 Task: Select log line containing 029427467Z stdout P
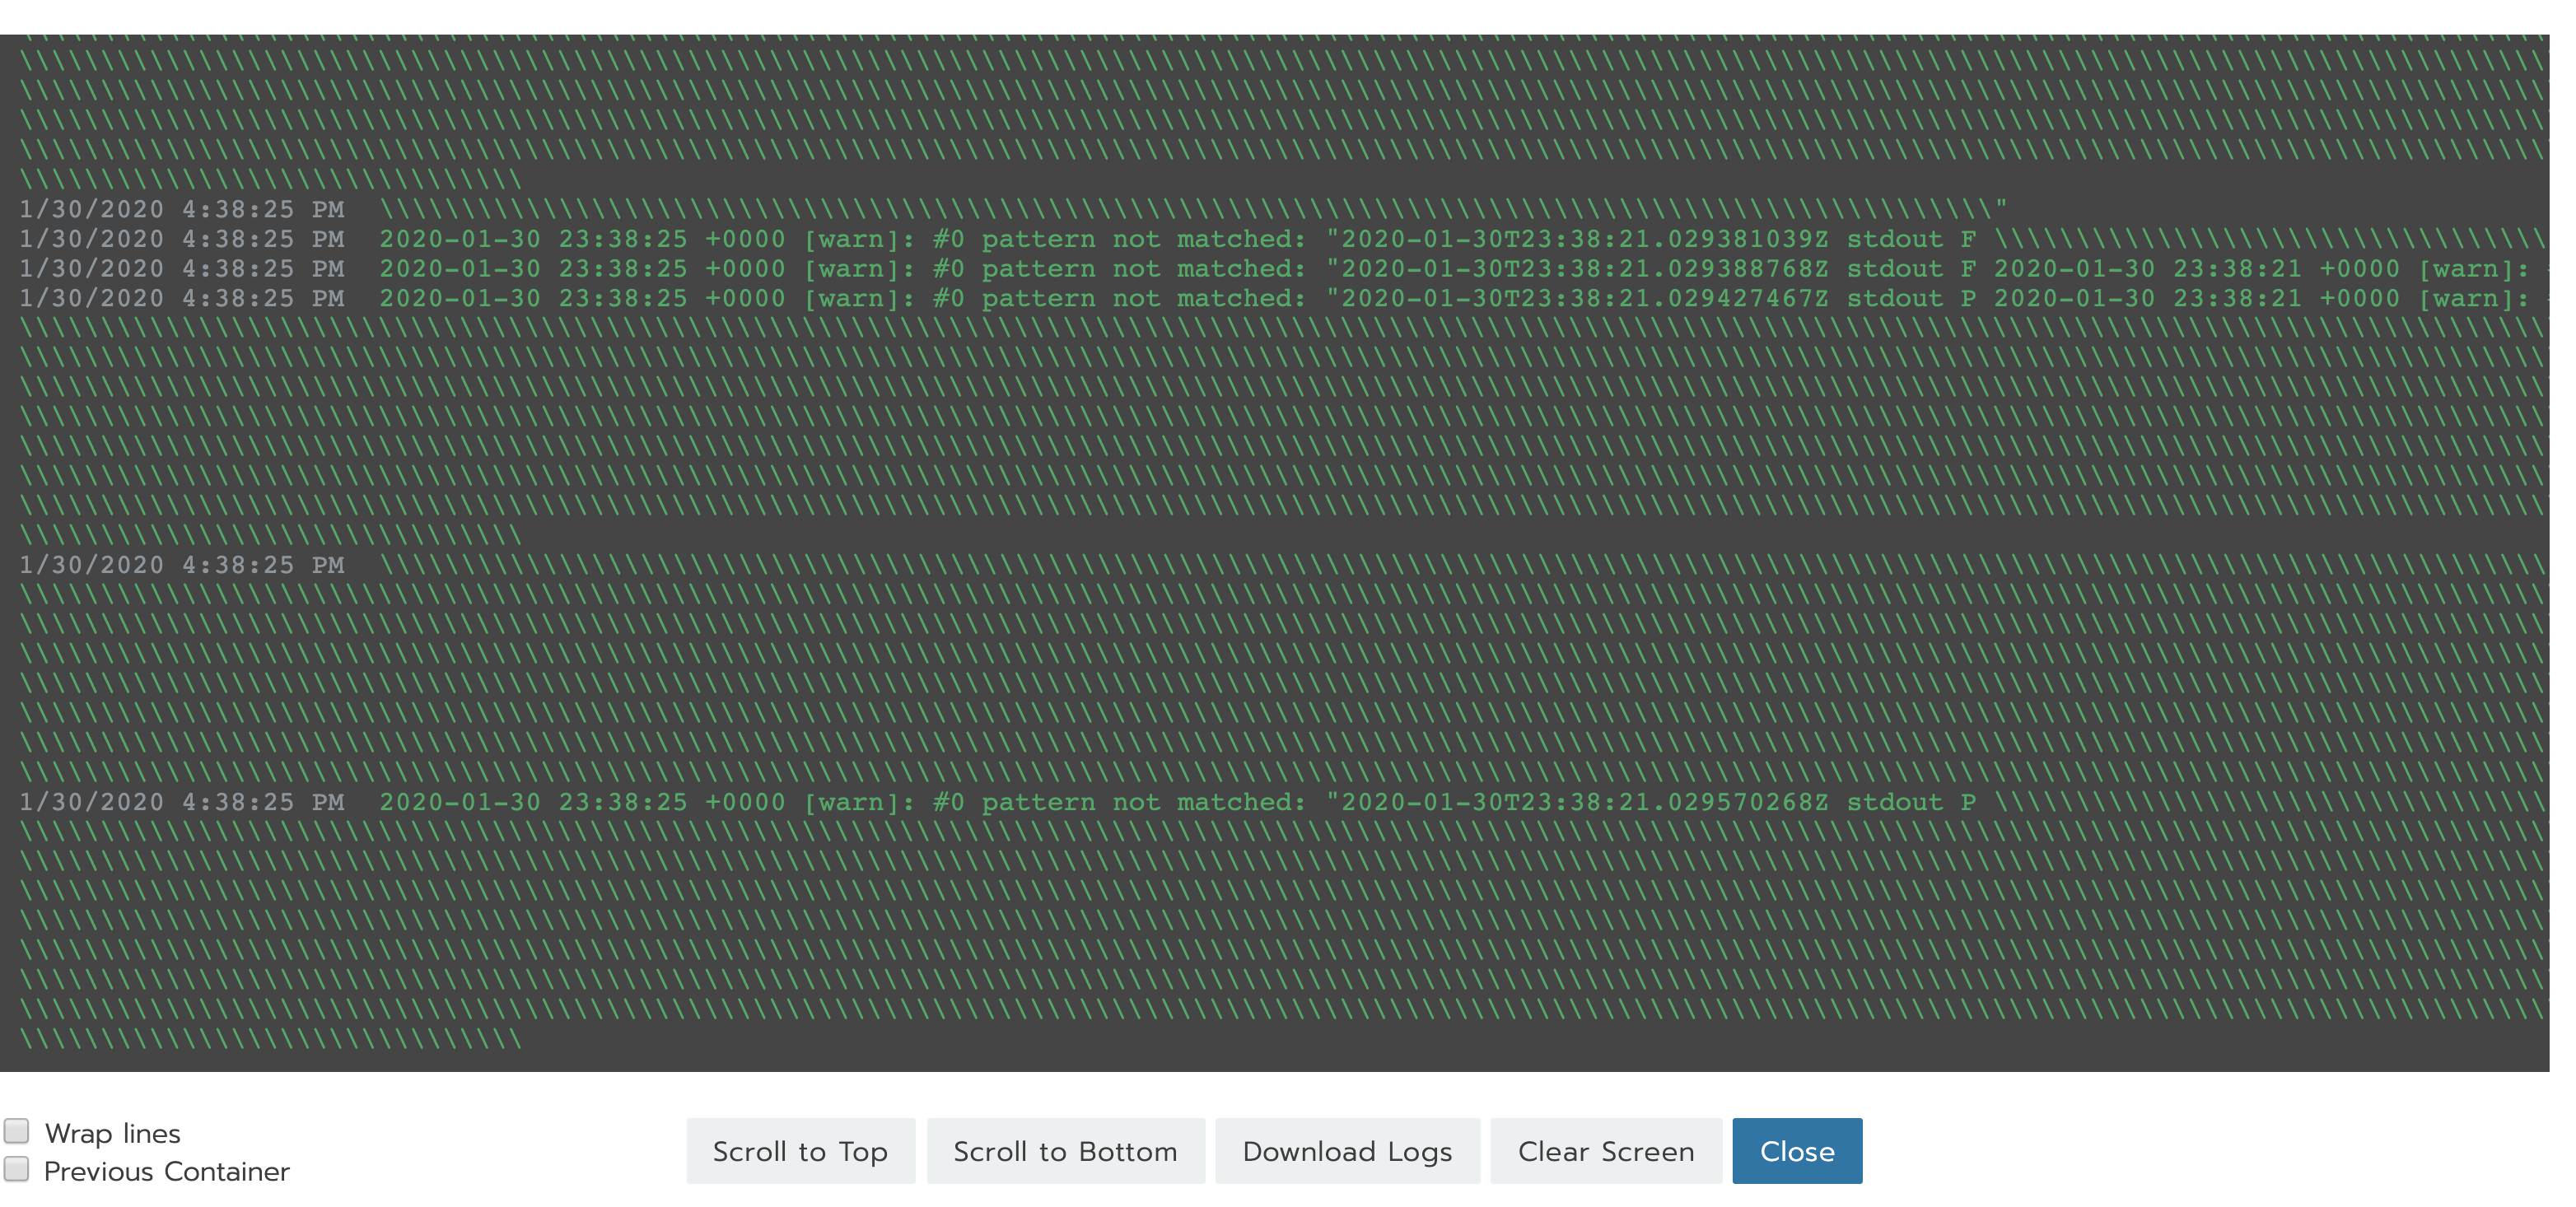pyautogui.click(x=1282, y=299)
